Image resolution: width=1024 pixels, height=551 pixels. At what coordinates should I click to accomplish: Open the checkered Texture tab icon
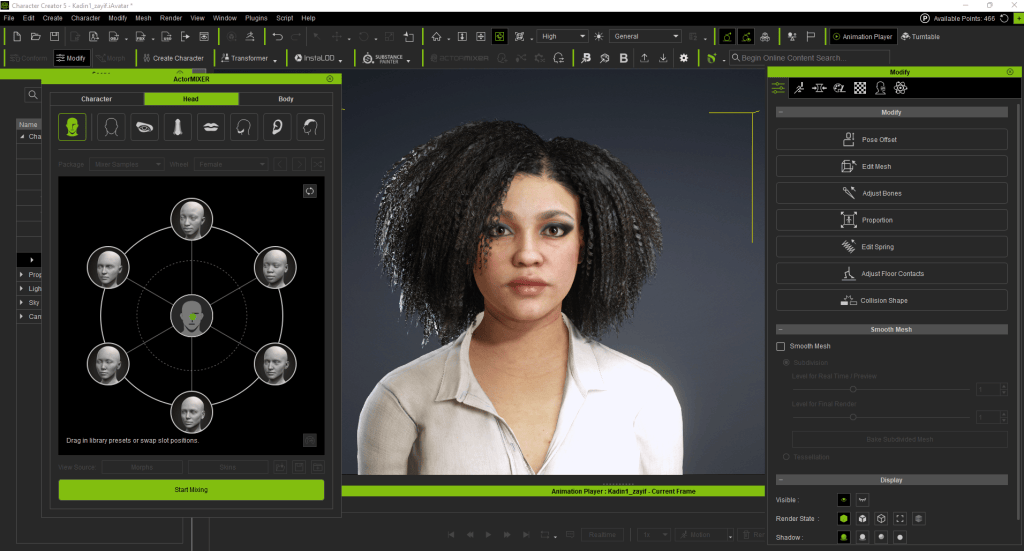click(860, 88)
